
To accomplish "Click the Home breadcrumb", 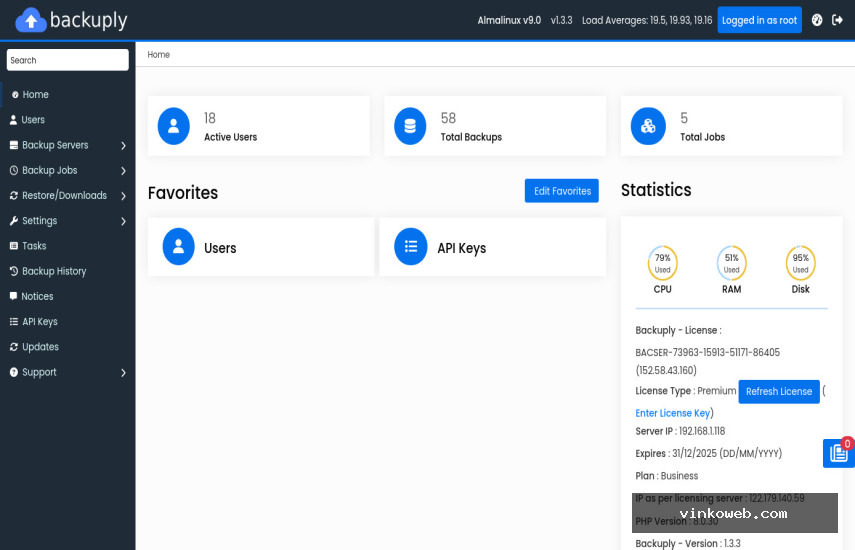I will tap(159, 55).
